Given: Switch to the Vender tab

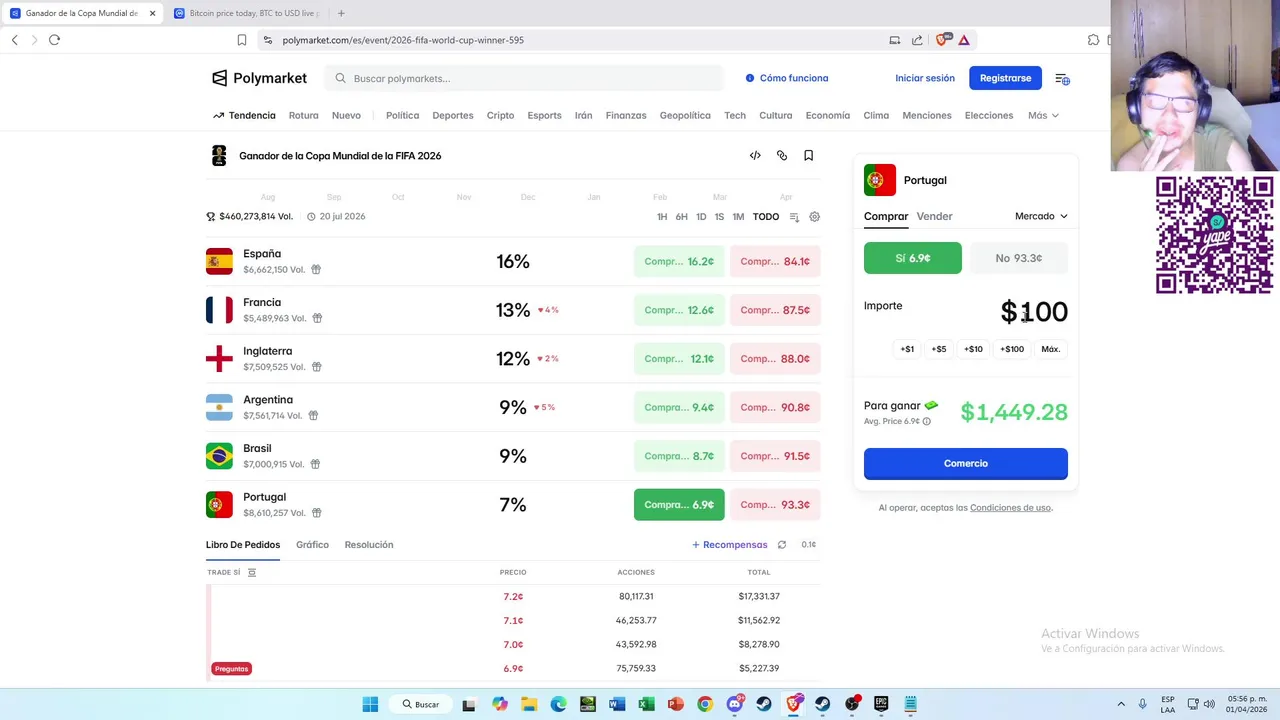Looking at the screenshot, I should point(934,216).
